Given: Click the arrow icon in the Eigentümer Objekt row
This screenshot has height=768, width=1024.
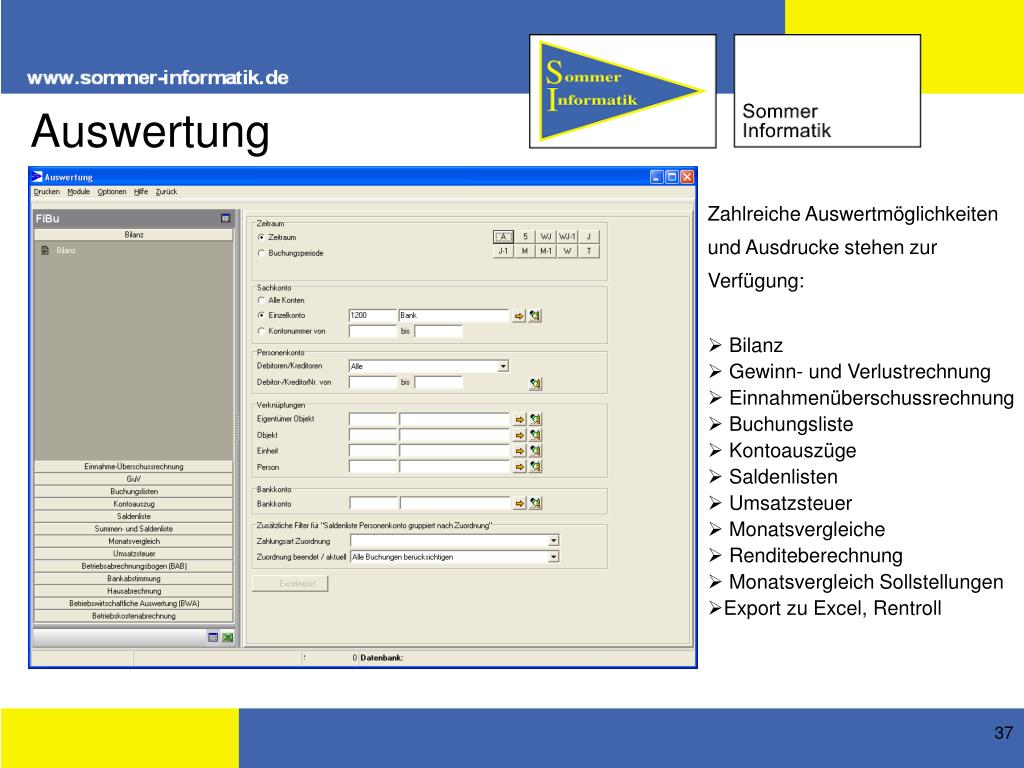Looking at the screenshot, I should pyautogui.click(x=520, y=419).
